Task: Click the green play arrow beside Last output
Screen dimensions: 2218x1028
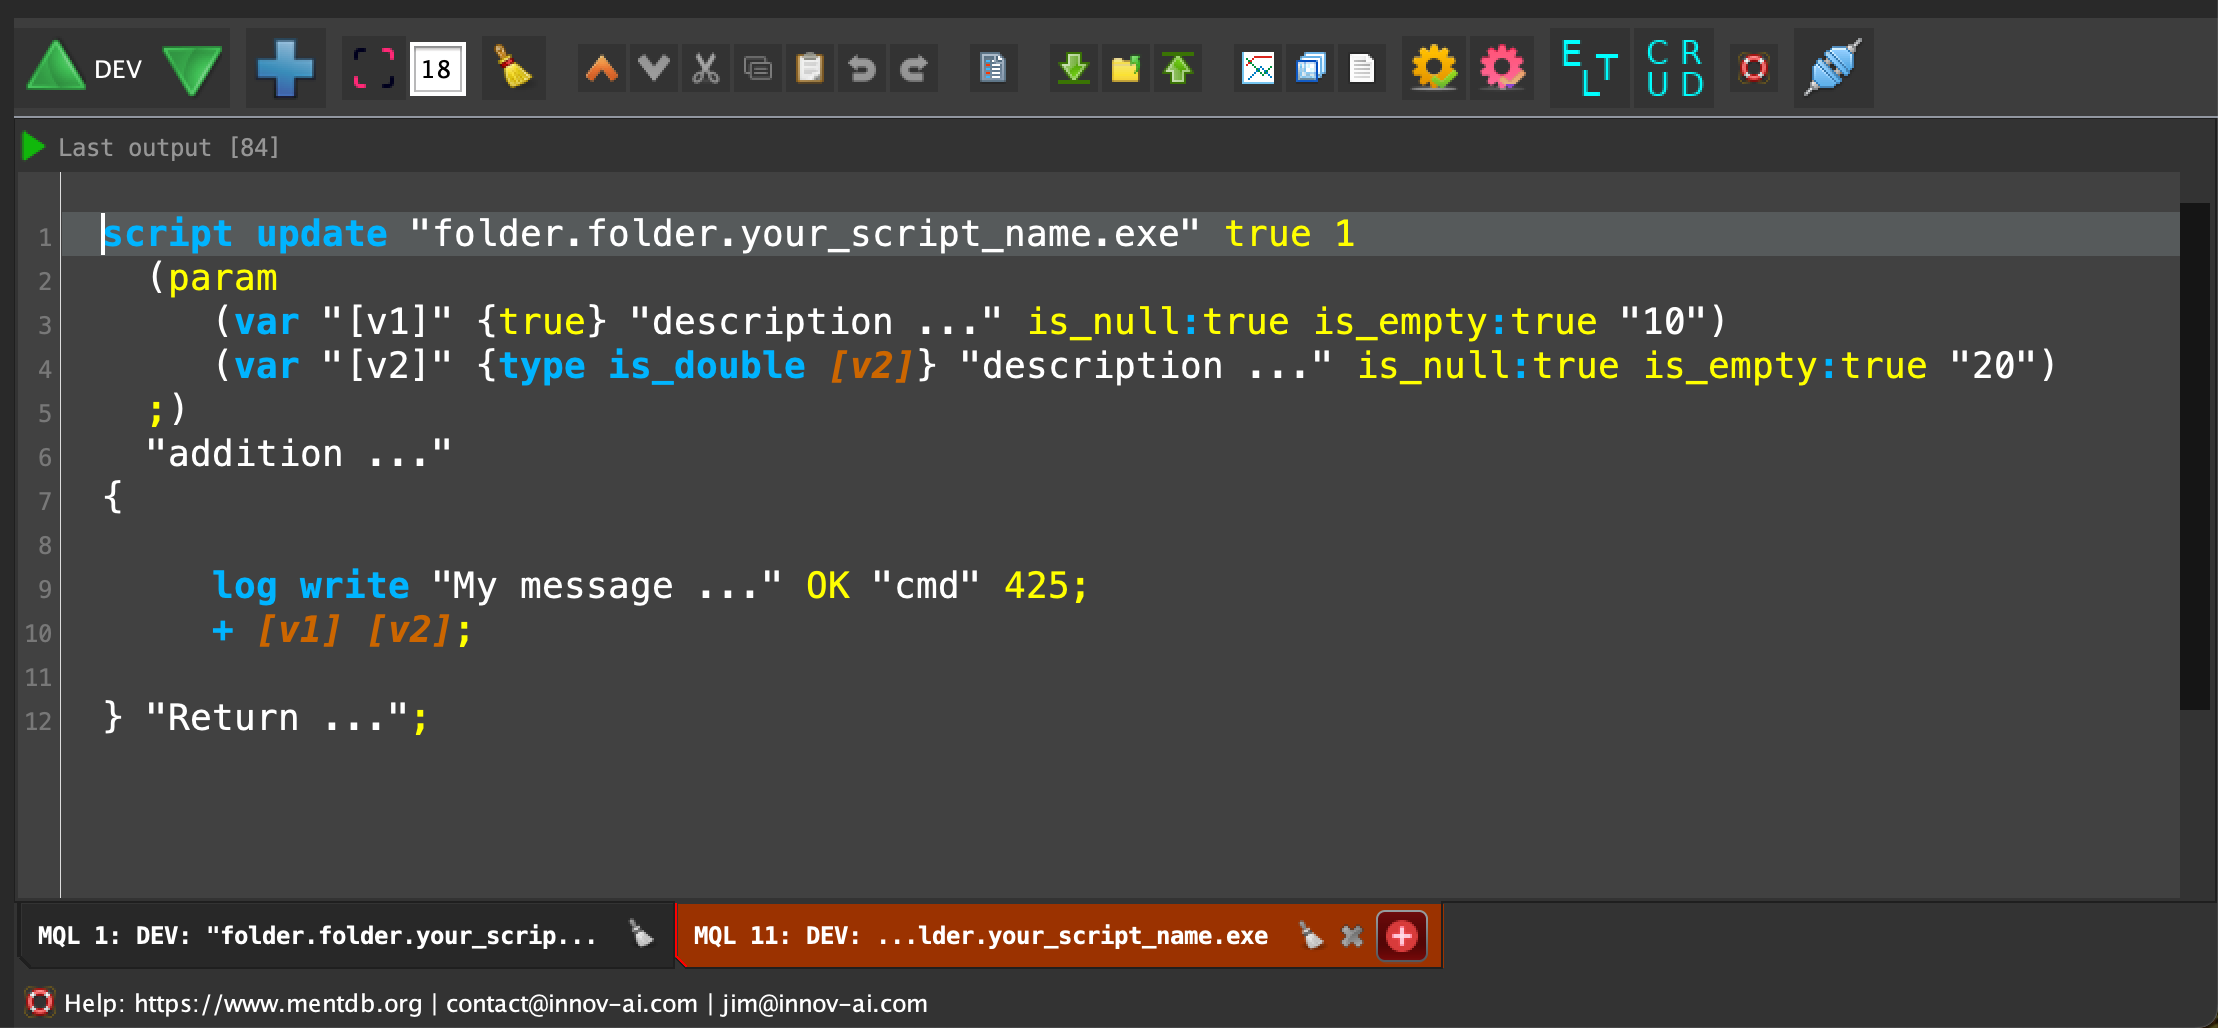Action: pos(33,147)
